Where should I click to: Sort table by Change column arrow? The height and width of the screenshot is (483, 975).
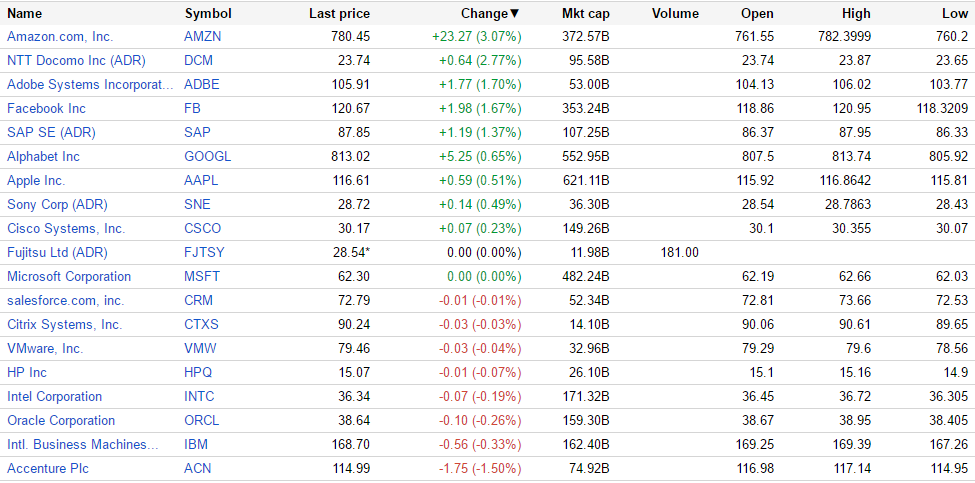(515, 14)
